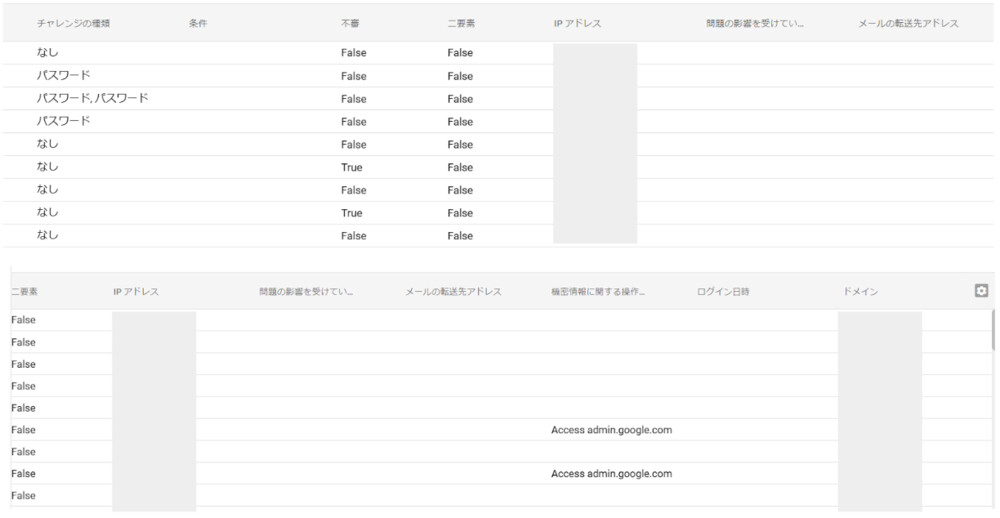Click the ログイン日時 column header
The height and width of the screenshot is (518, 1000).
click(723, 292)
